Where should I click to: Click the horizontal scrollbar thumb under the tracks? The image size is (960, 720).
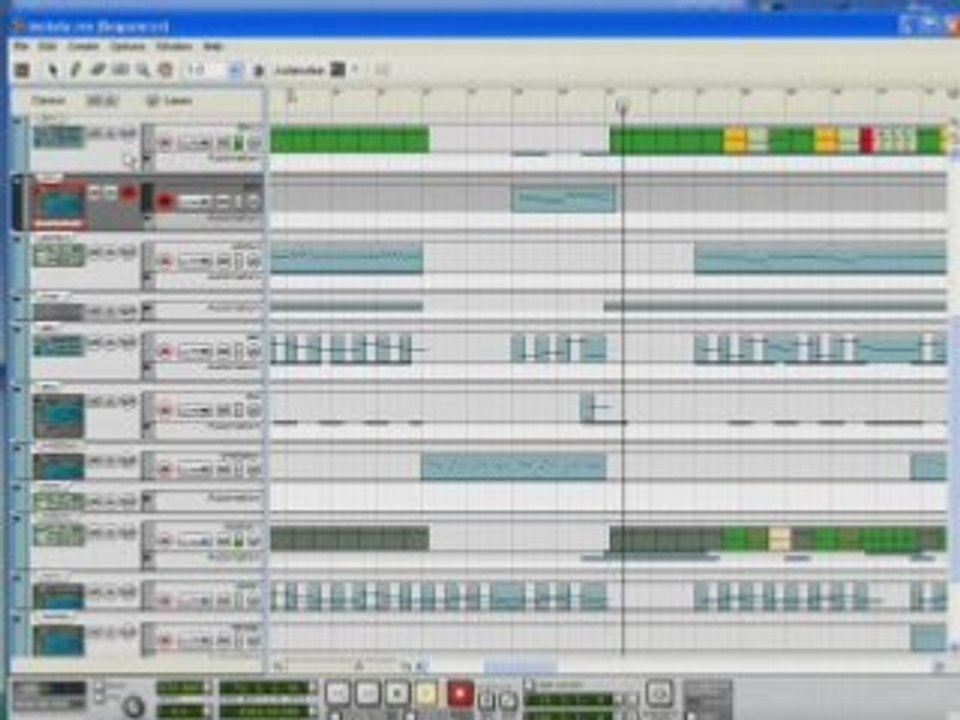coord(520,665)
